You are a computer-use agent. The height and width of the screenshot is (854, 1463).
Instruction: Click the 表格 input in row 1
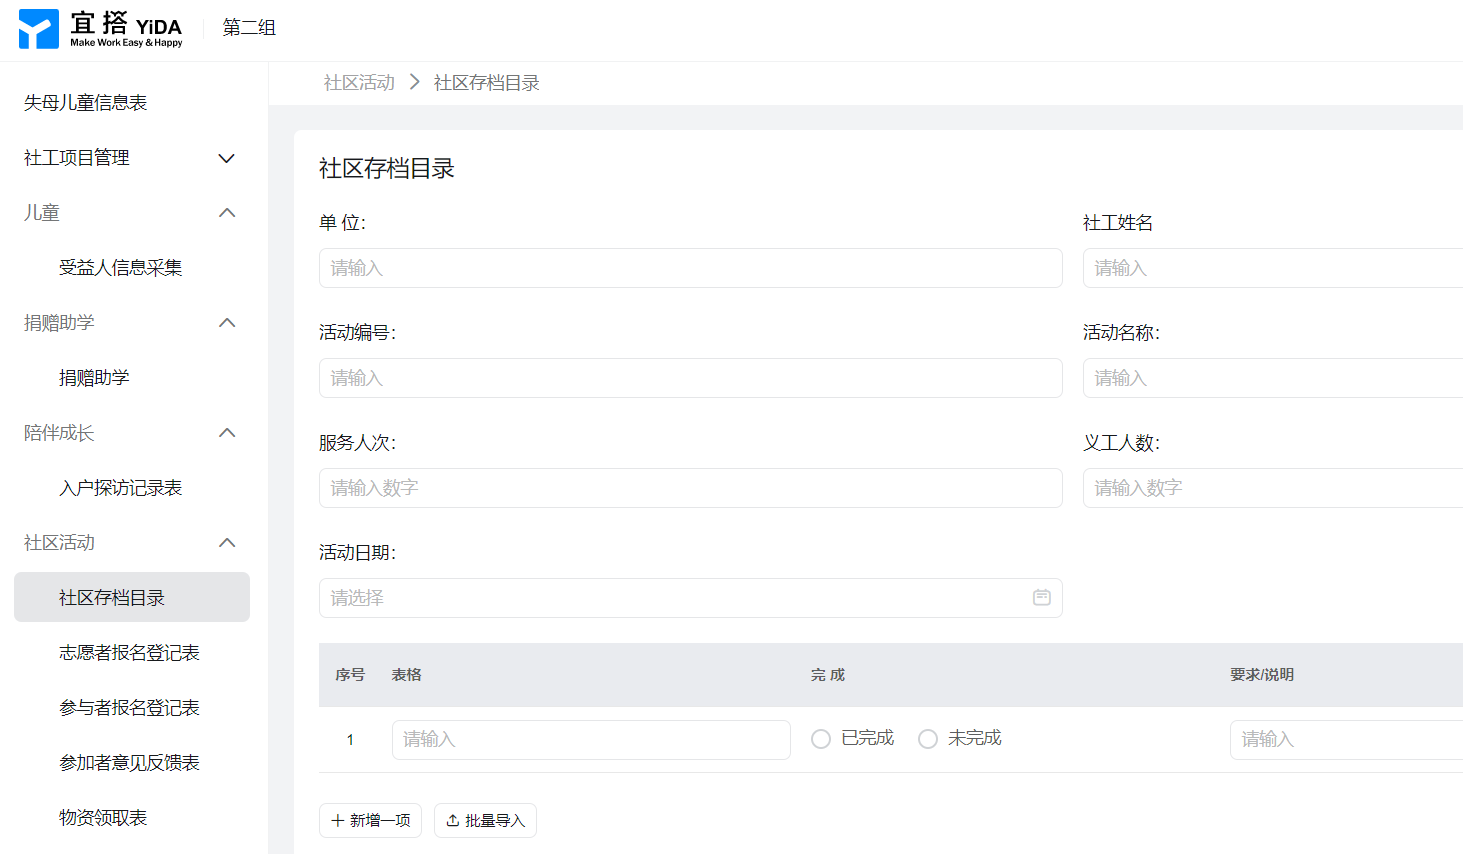click(590, 739)
